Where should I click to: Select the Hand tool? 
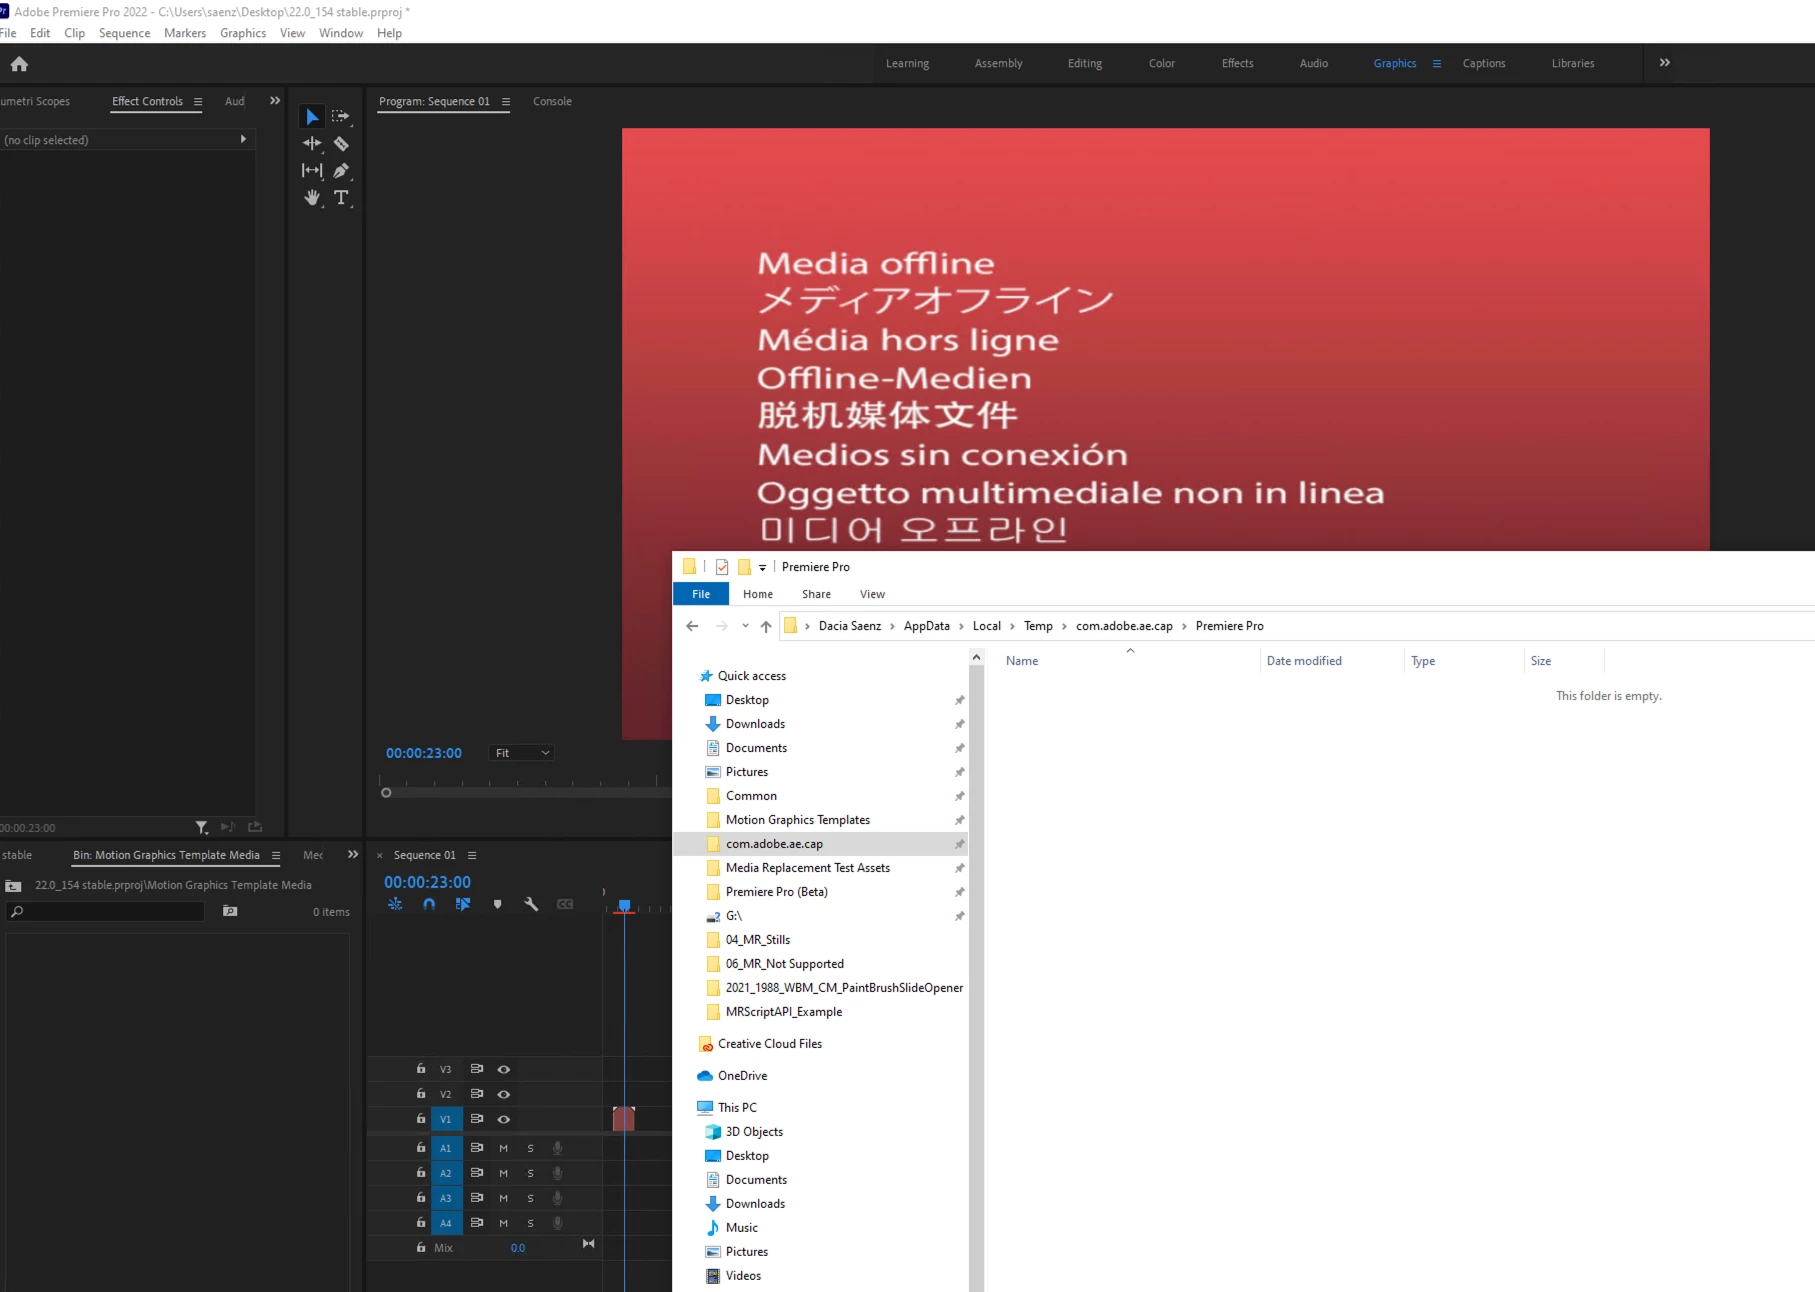(312, 198)
